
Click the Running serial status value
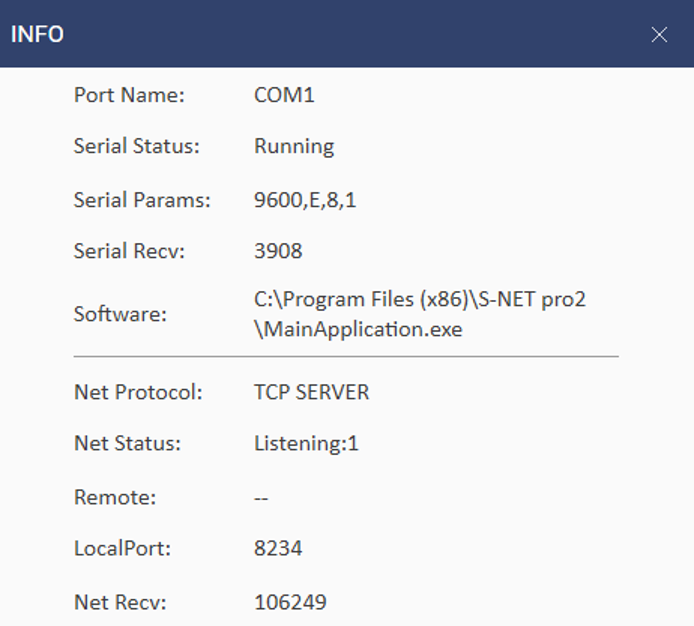click(x=294, y=147)
